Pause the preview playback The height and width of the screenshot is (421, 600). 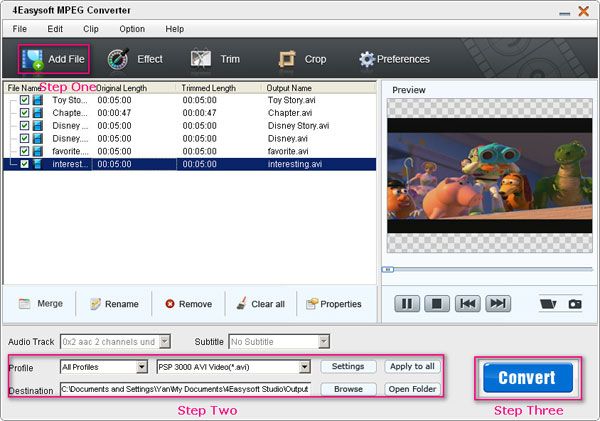(407, 304)
